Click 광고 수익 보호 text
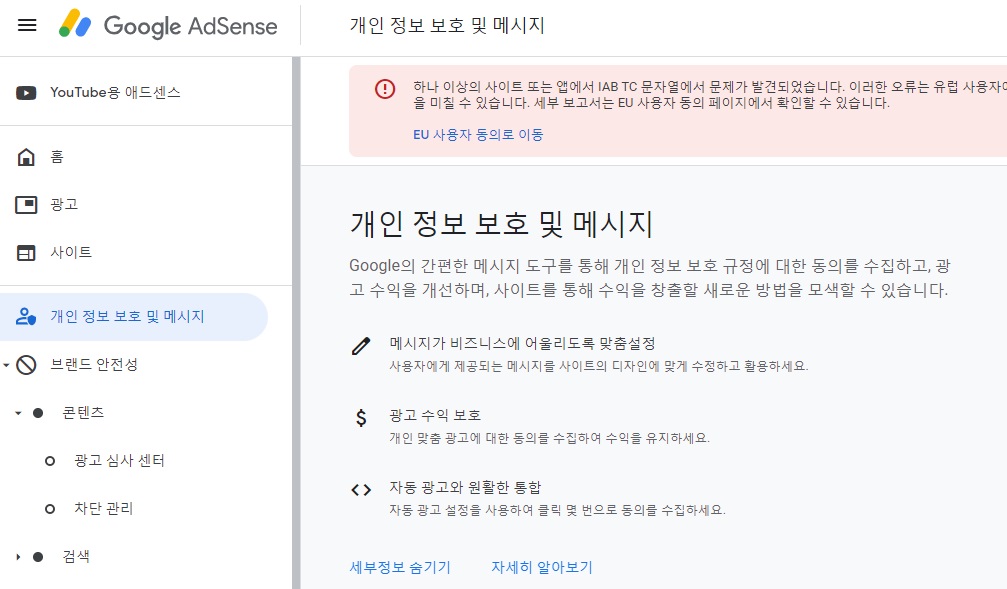1007x589 pixels. pos(435,416)
